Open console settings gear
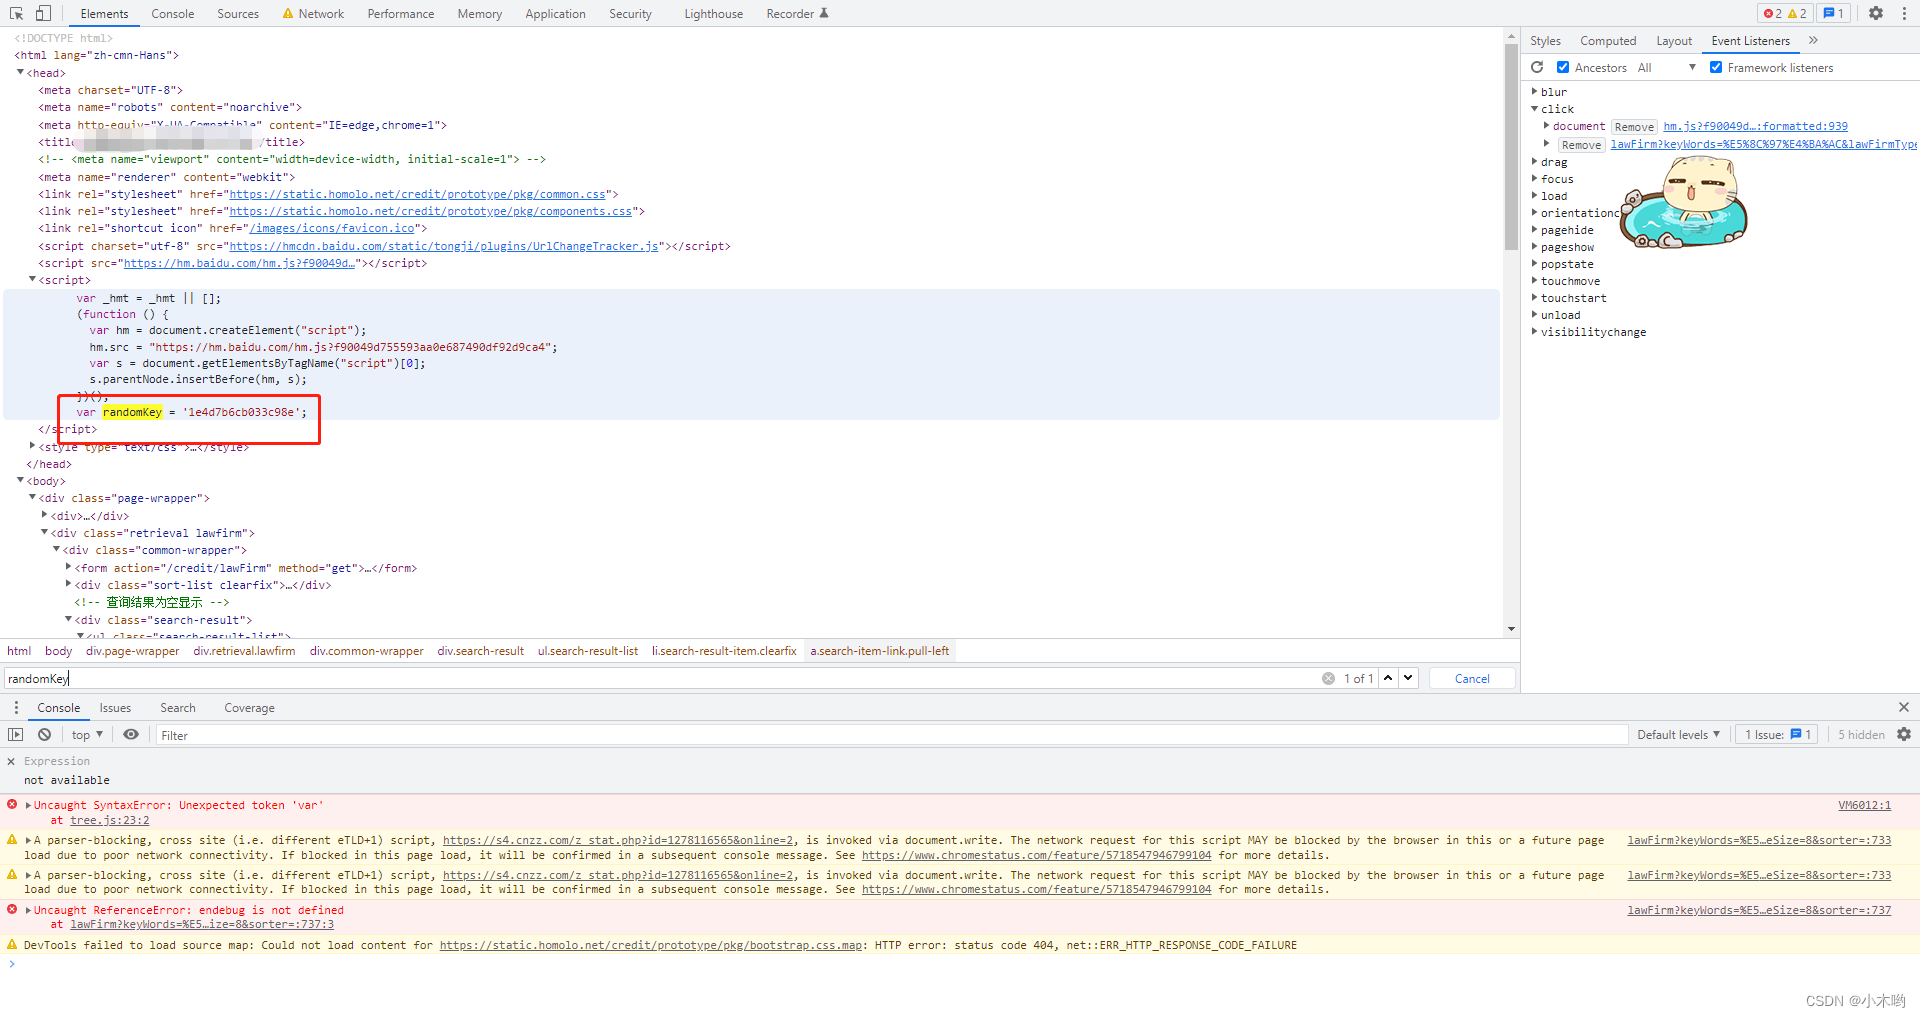This screenshot has height=1017, width=1920. [1904, 734]
